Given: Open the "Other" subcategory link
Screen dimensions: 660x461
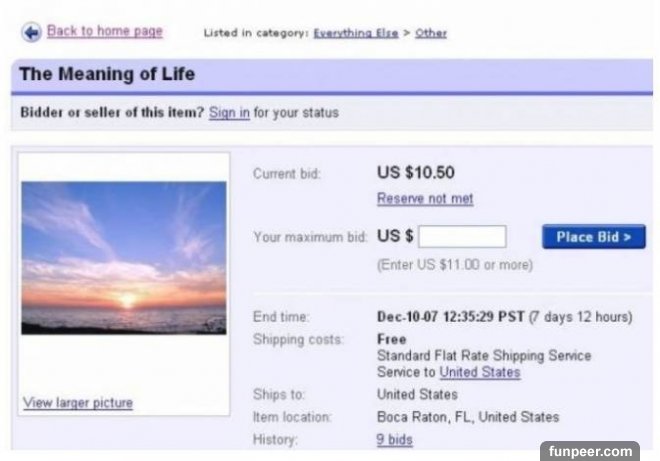Looking at the screenshot, I should pyautogui.click(x=431, y=33).
